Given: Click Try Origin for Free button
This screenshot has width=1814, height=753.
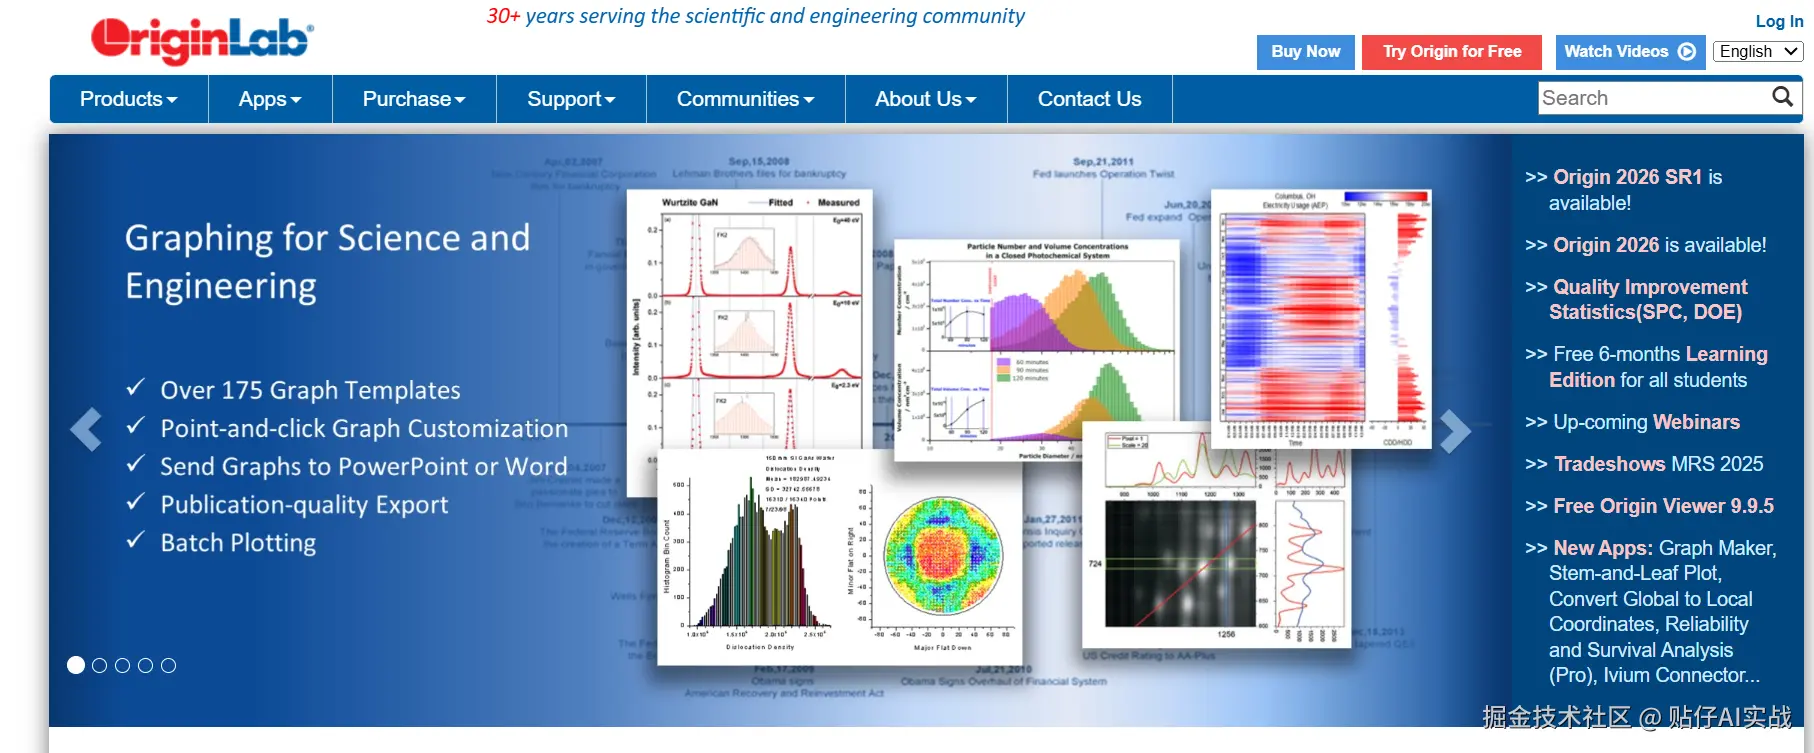Looking at the screenshot, I should point(1452,52).
